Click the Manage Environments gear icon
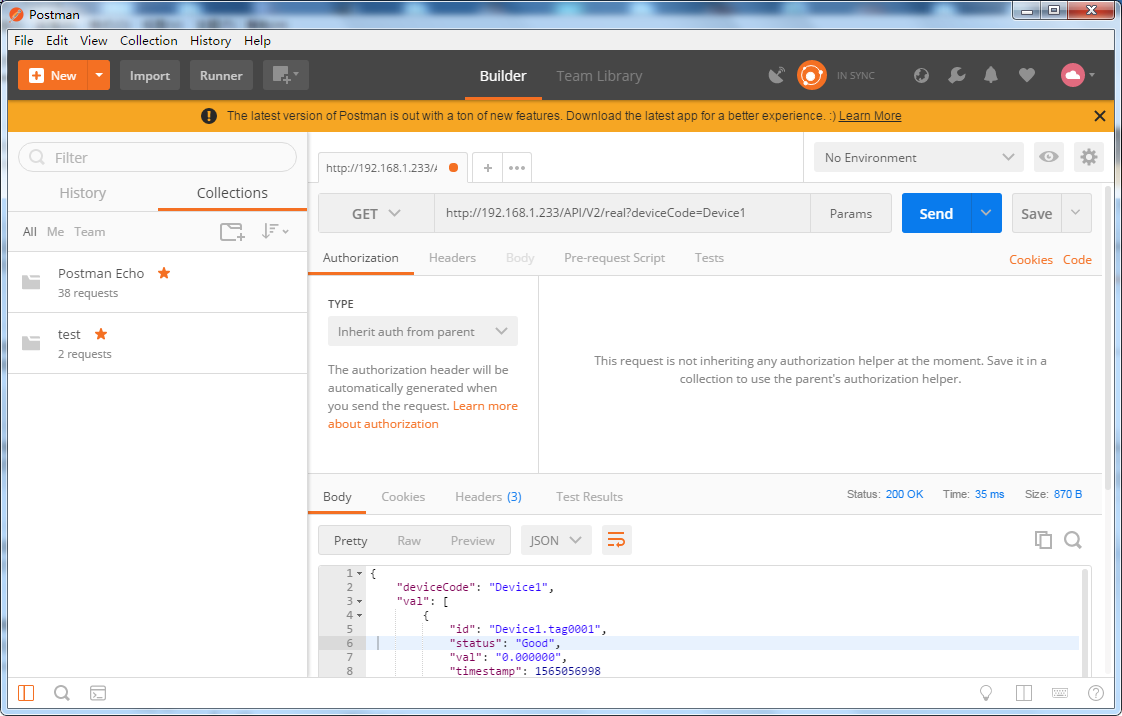The image size is (1122, 716). point(1088,157)
